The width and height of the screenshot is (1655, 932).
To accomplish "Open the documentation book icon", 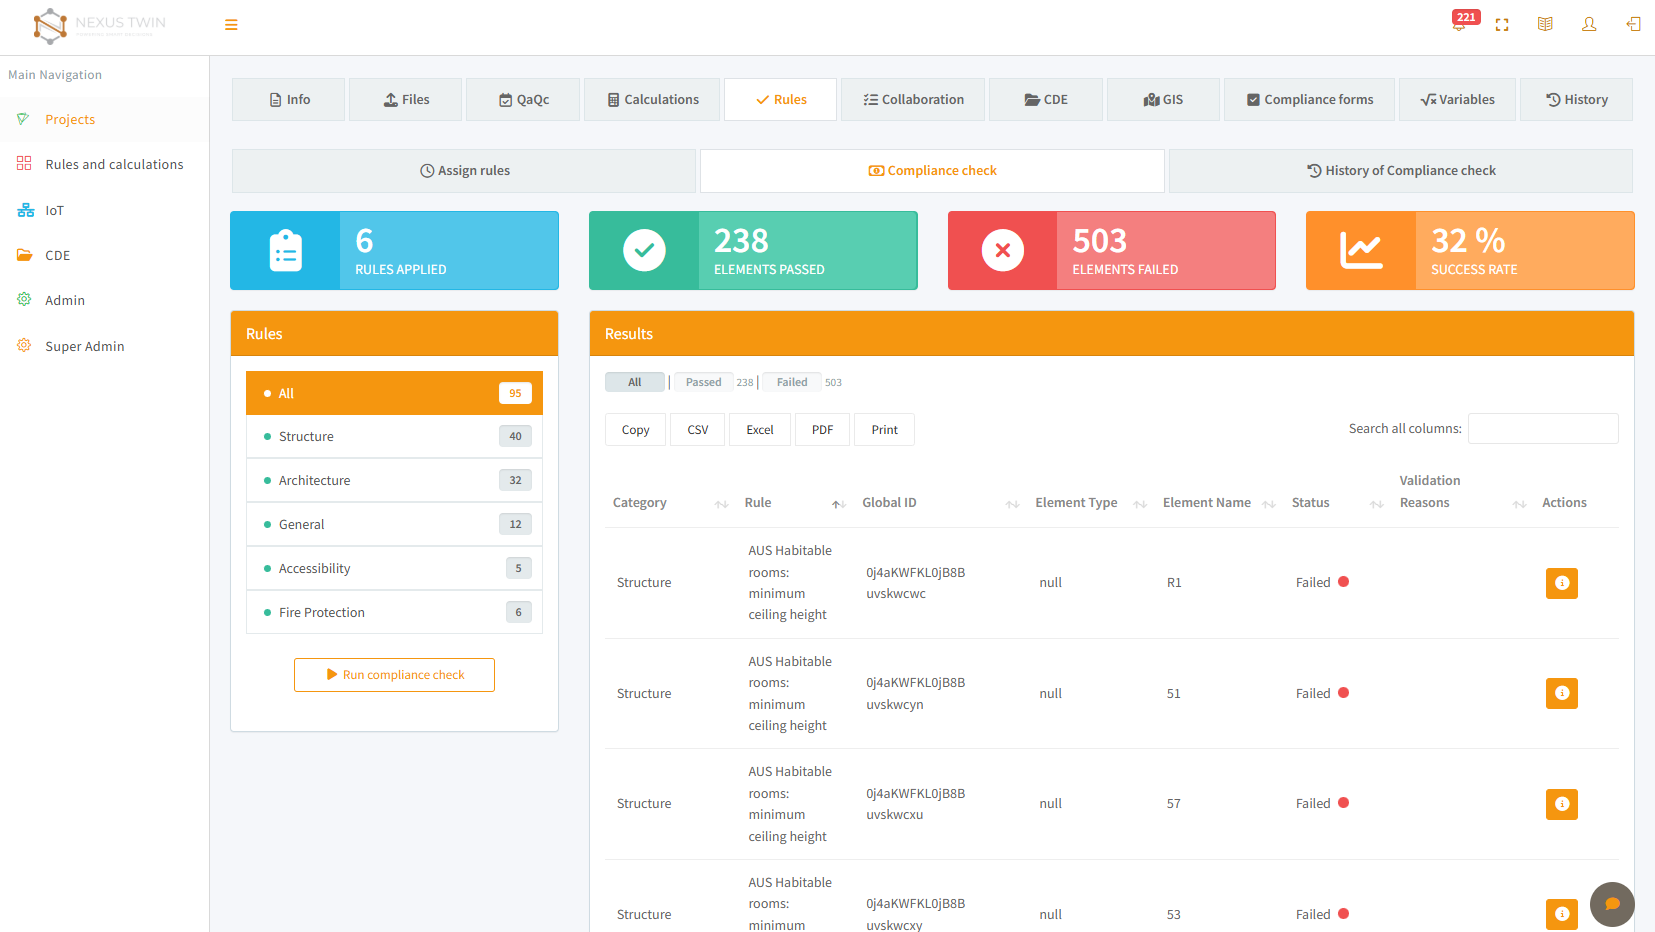I will pos(1545,24).
